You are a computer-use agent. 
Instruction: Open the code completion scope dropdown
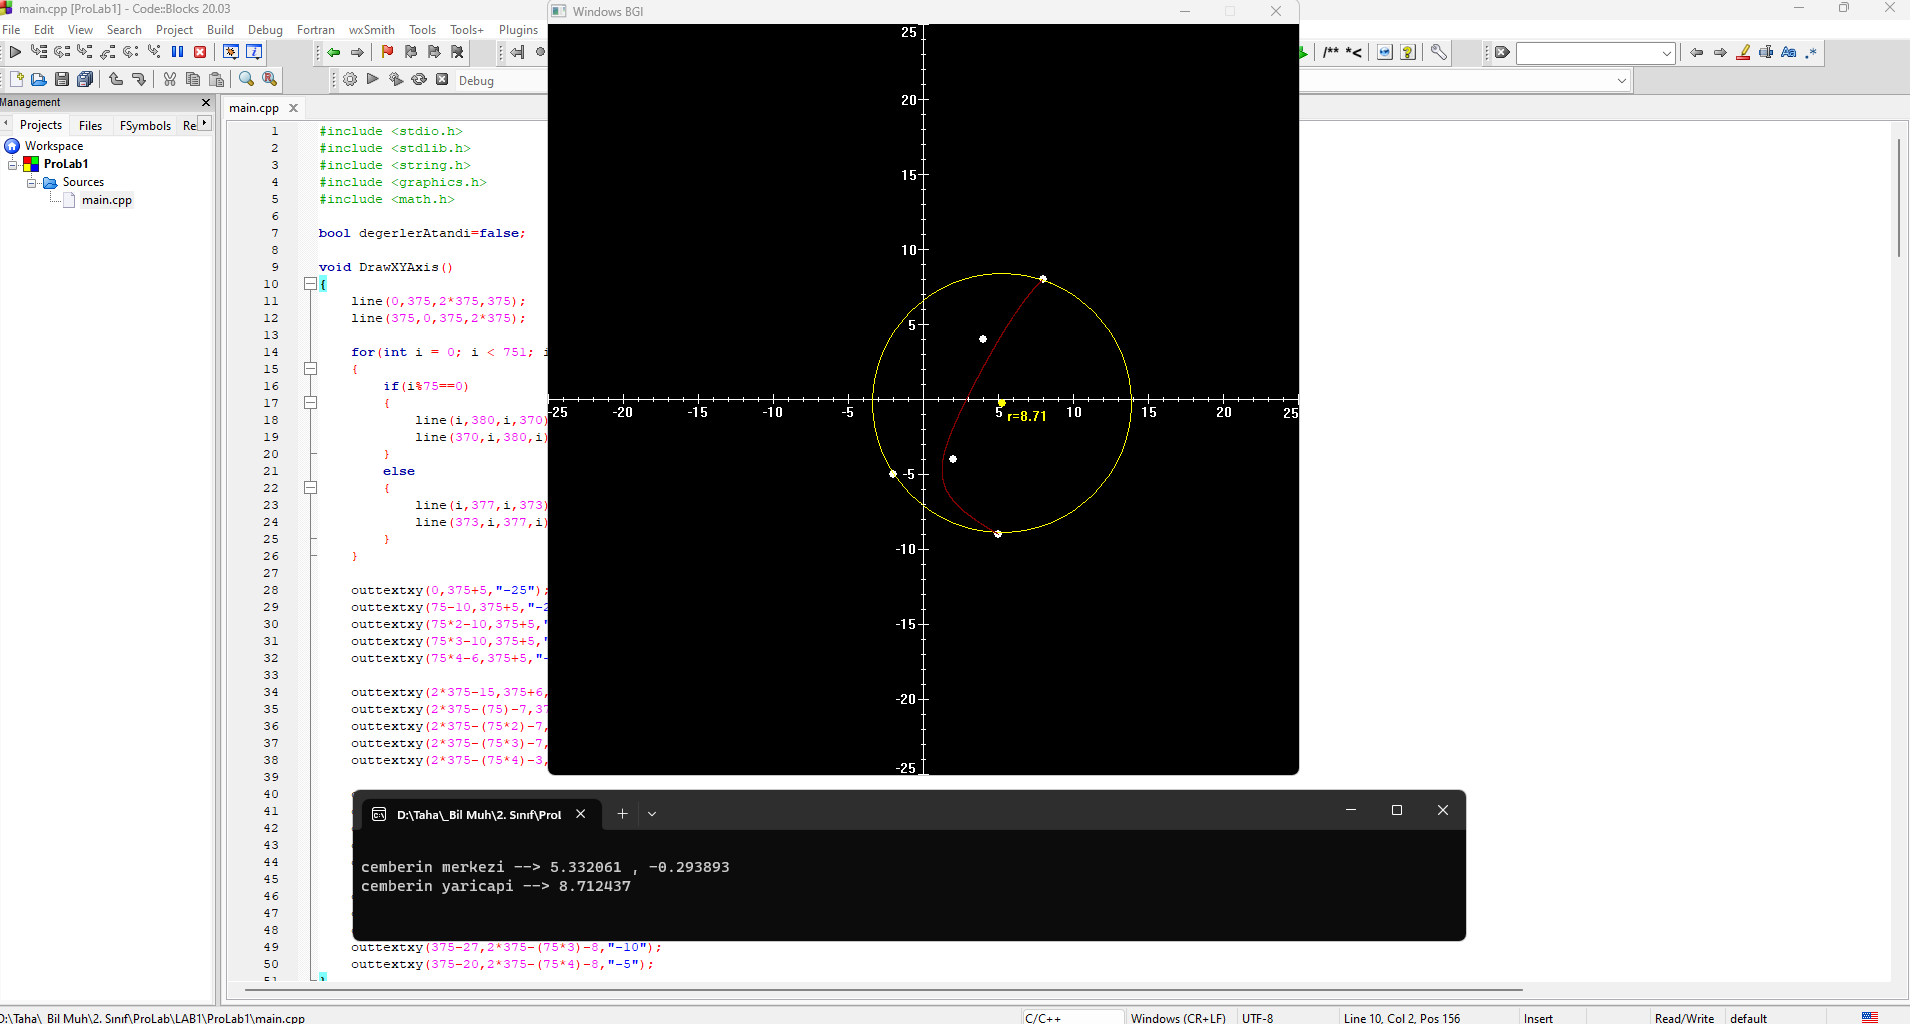1621,80
